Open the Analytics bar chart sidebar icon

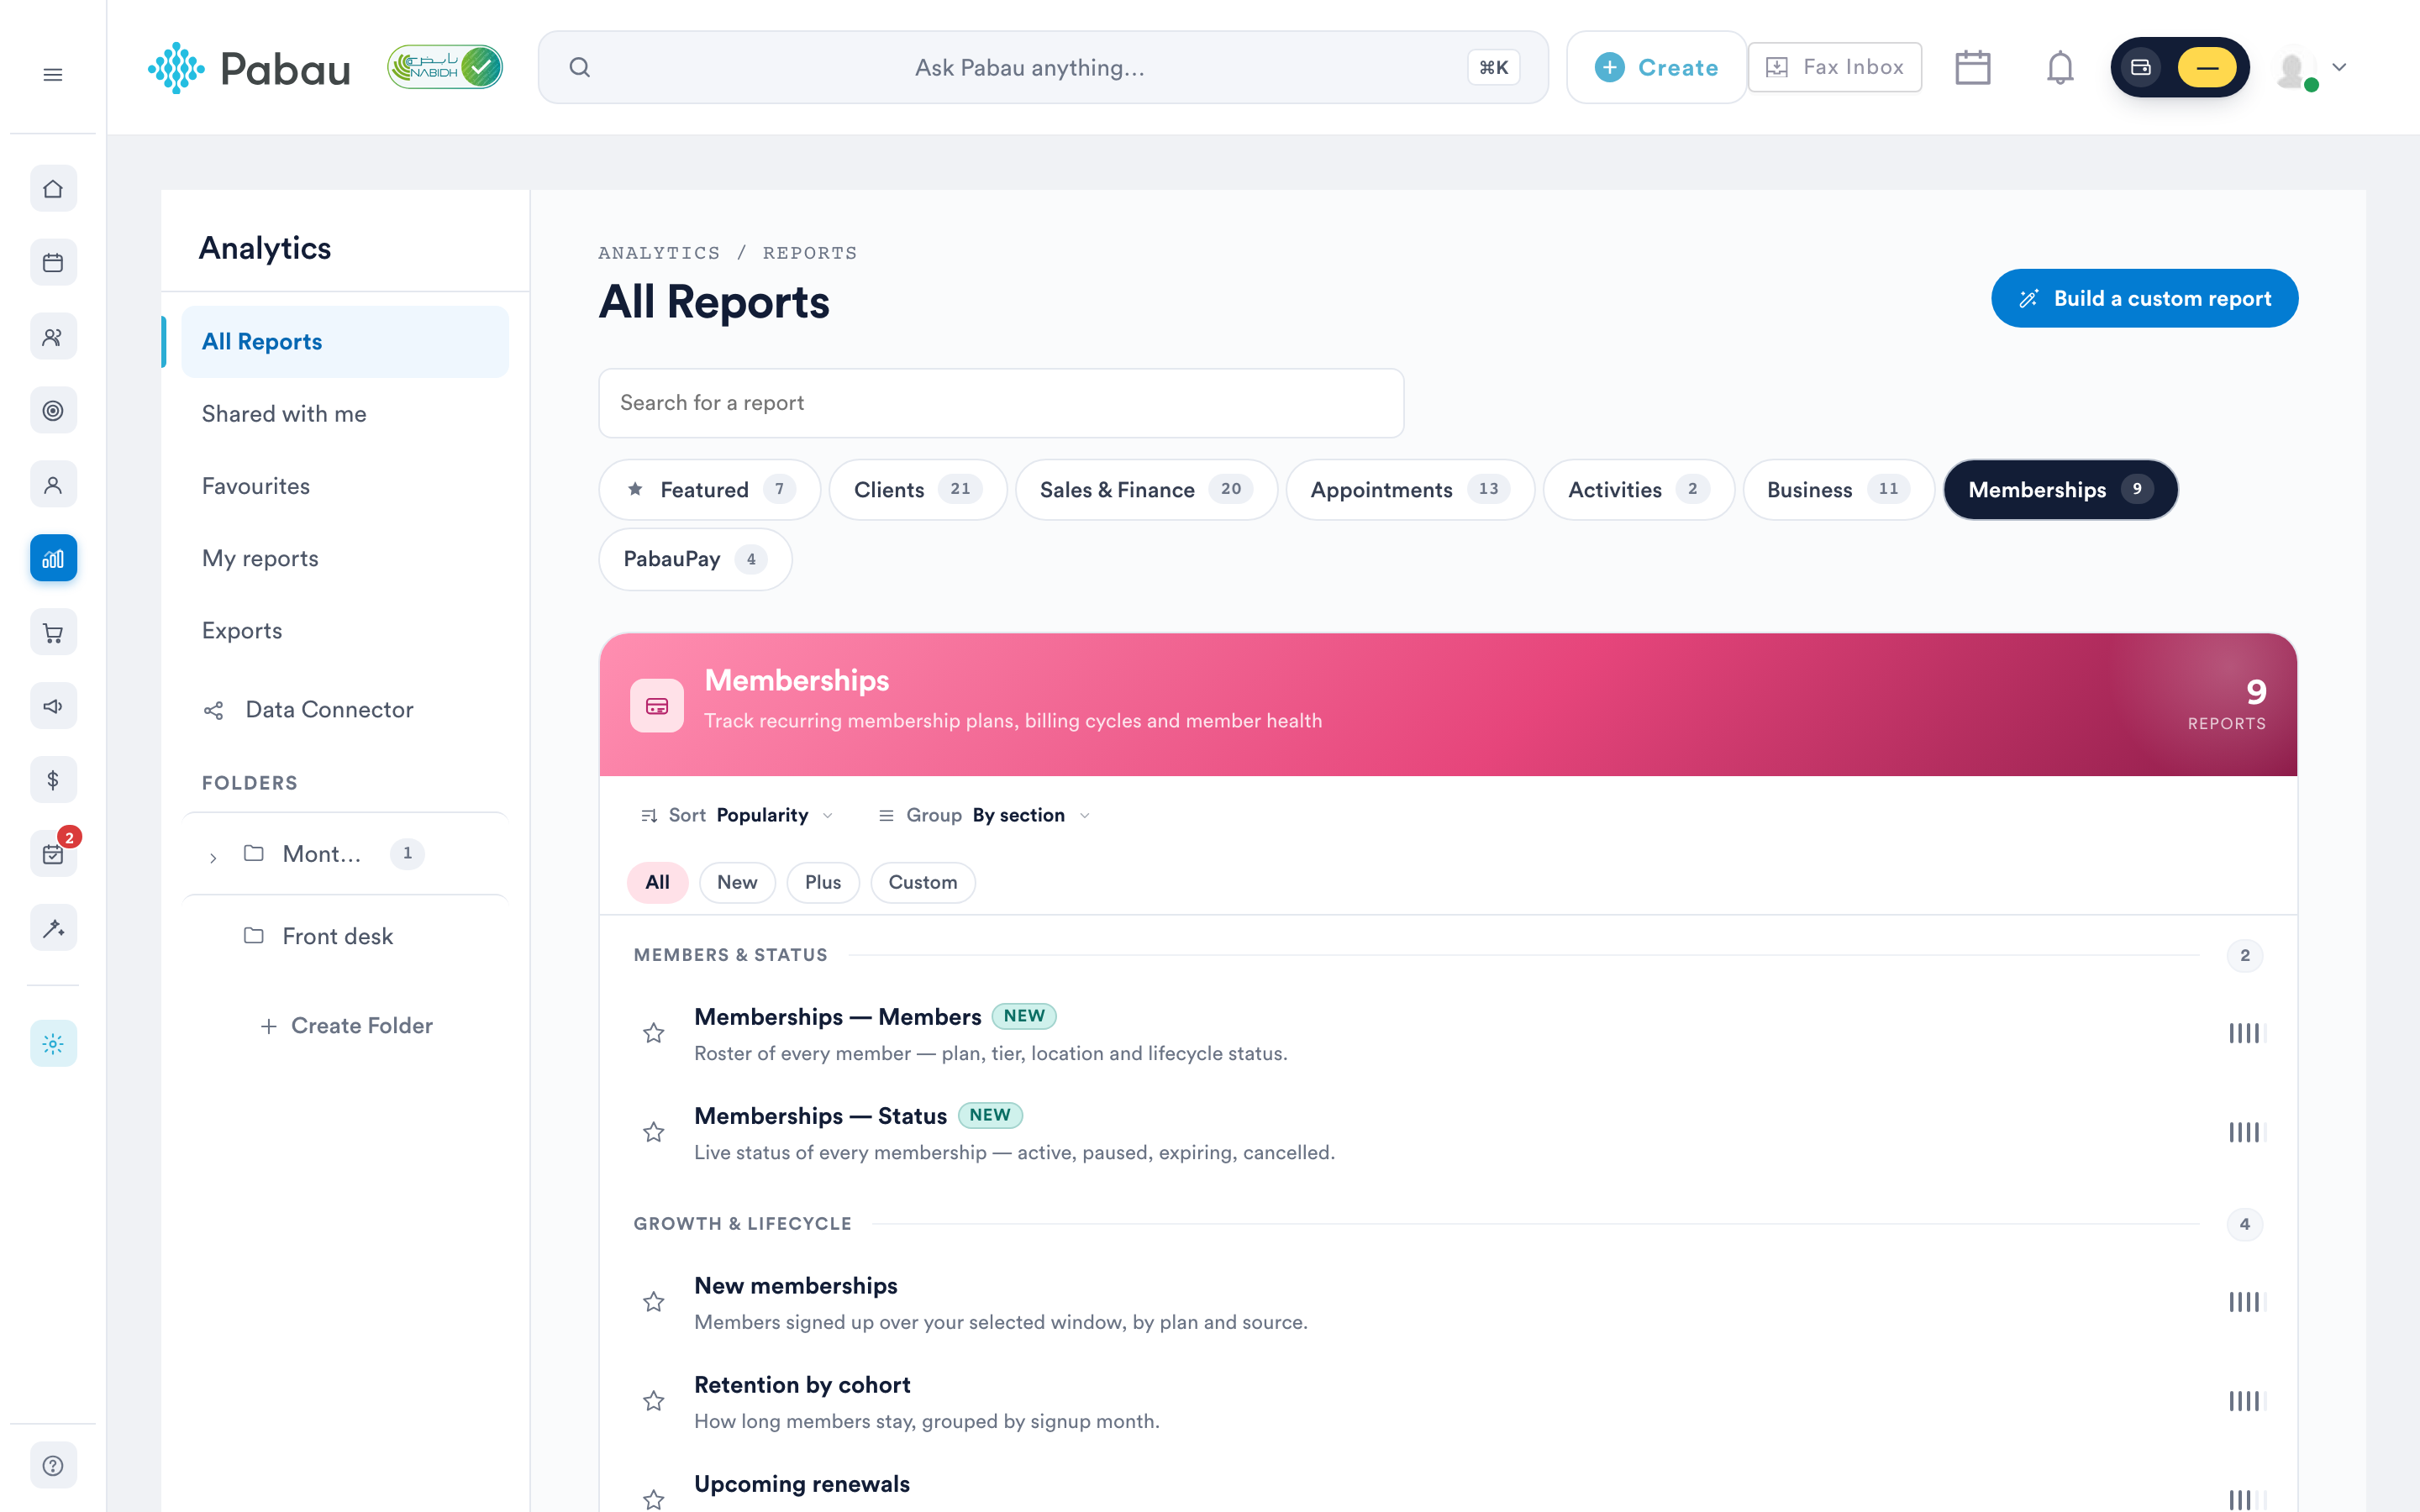tap(53, 558)
